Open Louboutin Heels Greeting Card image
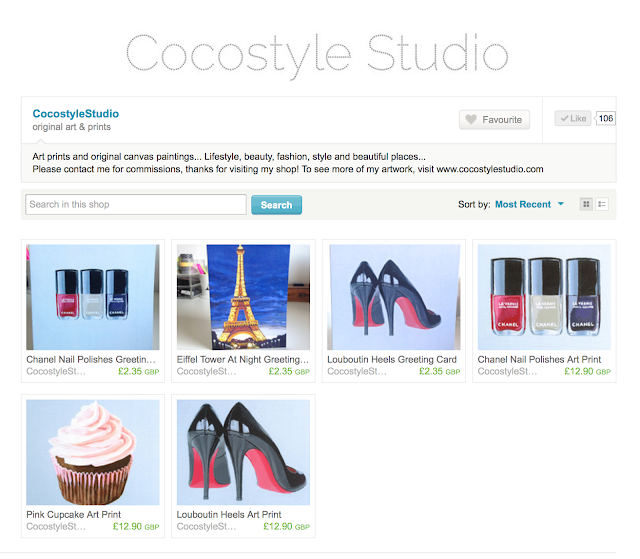 tap(393, 297)
